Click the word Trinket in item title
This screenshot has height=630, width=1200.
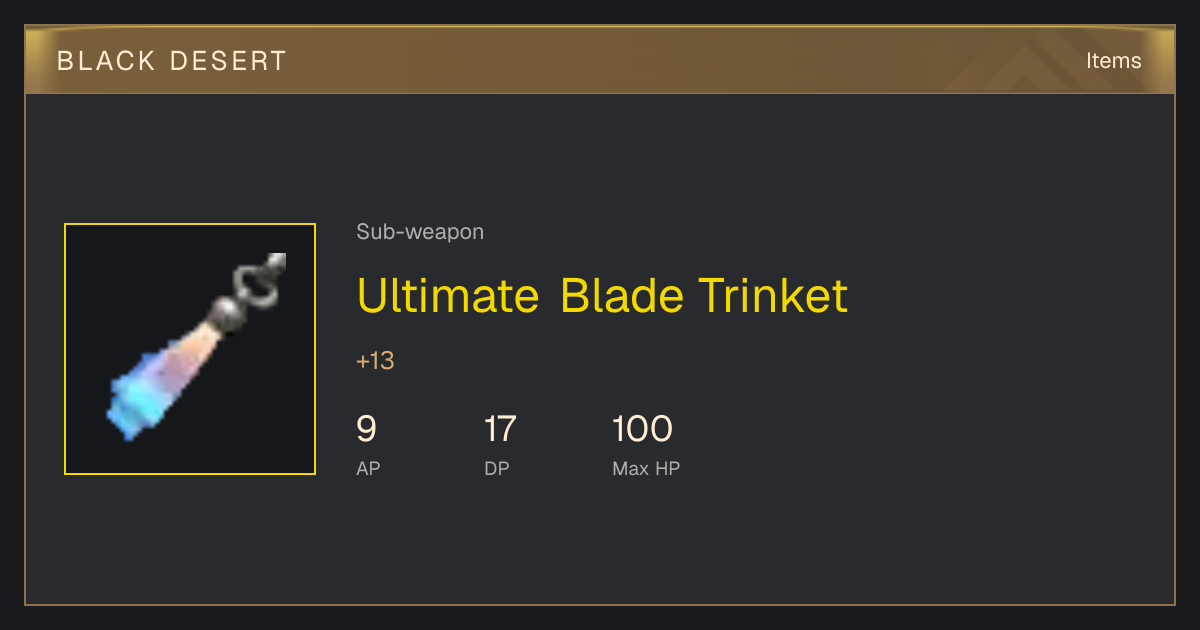pos(773,295)
